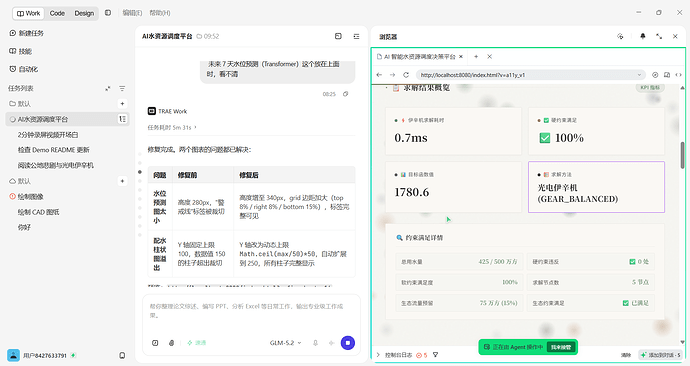Add task to second 默认 cloud group
The image size is (690, 366).
click(122, 181)
